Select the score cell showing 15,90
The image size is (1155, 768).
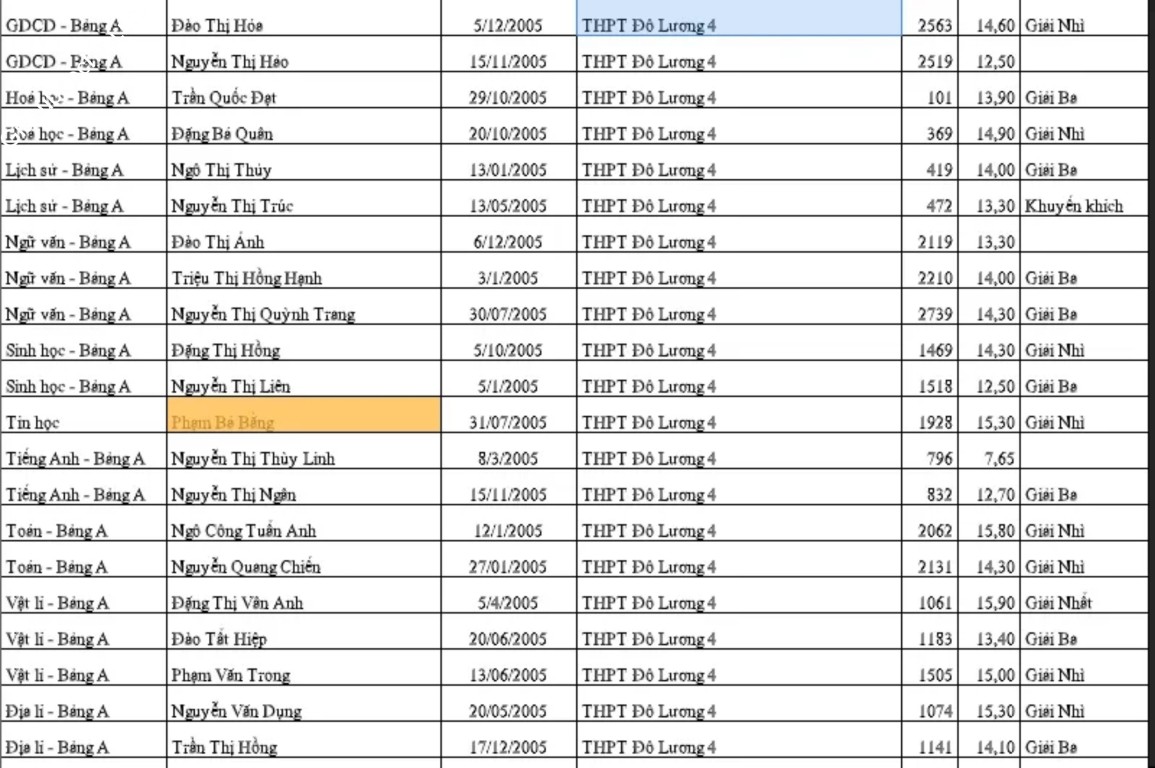(x=988, y=603)
